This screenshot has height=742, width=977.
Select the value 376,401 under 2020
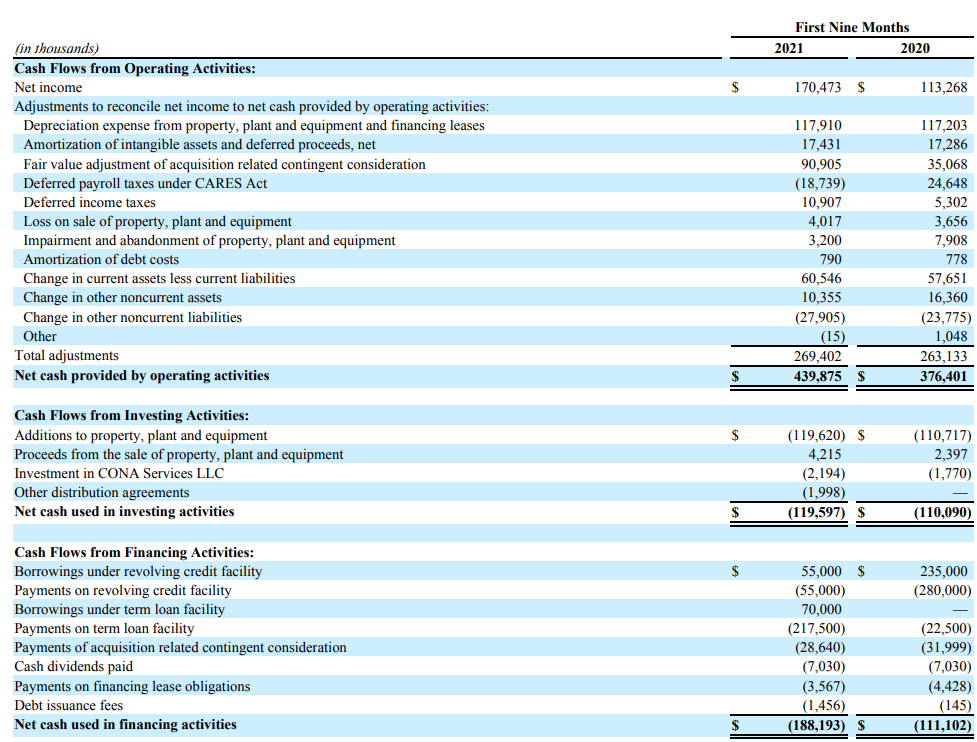point(943,376)
